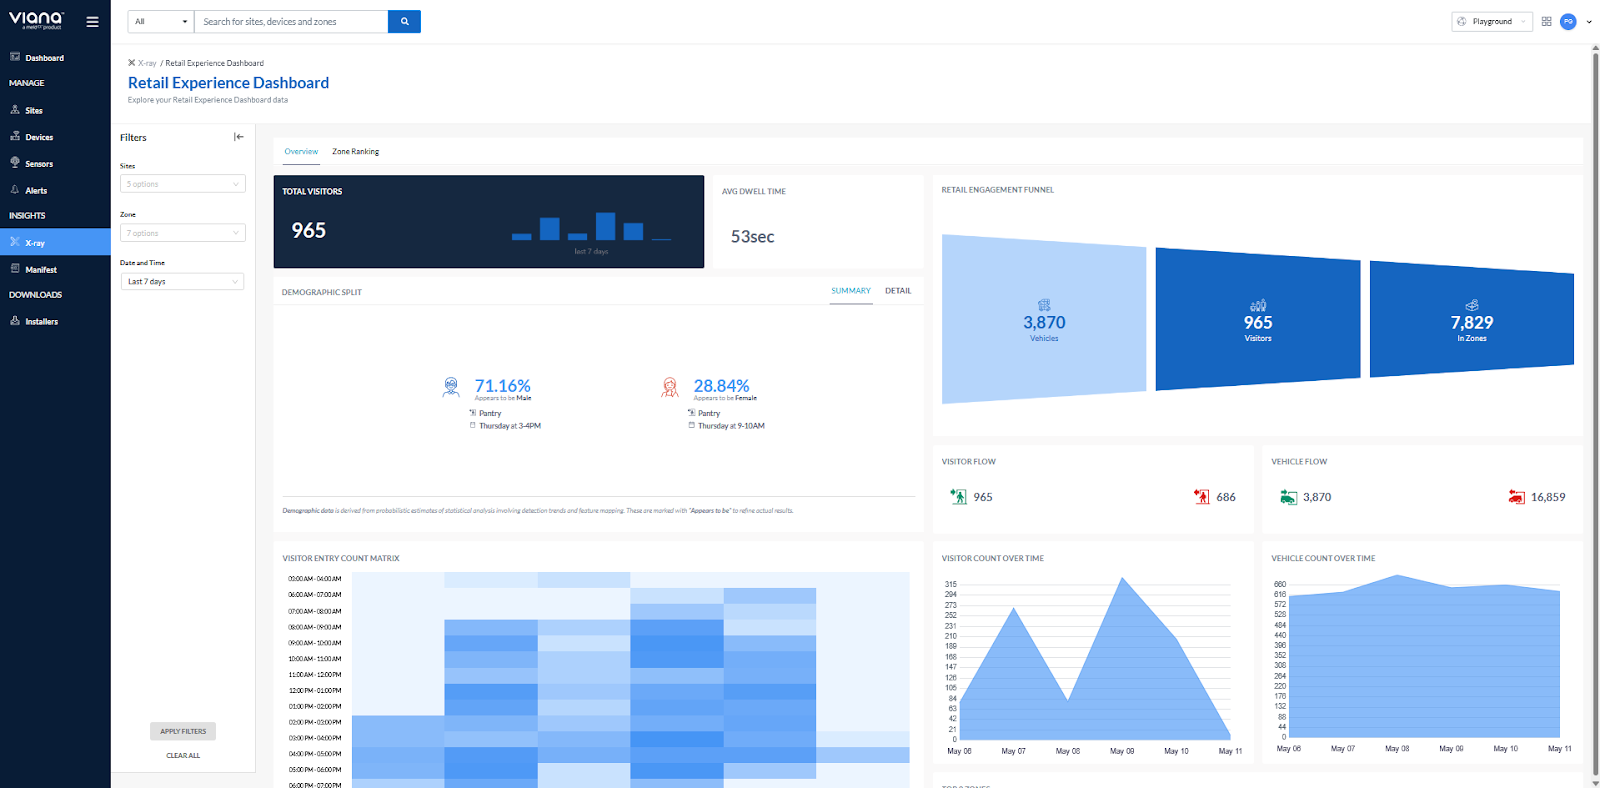
Task: Expand the Sites filter dropdown
Action: [x=183, y=184]
